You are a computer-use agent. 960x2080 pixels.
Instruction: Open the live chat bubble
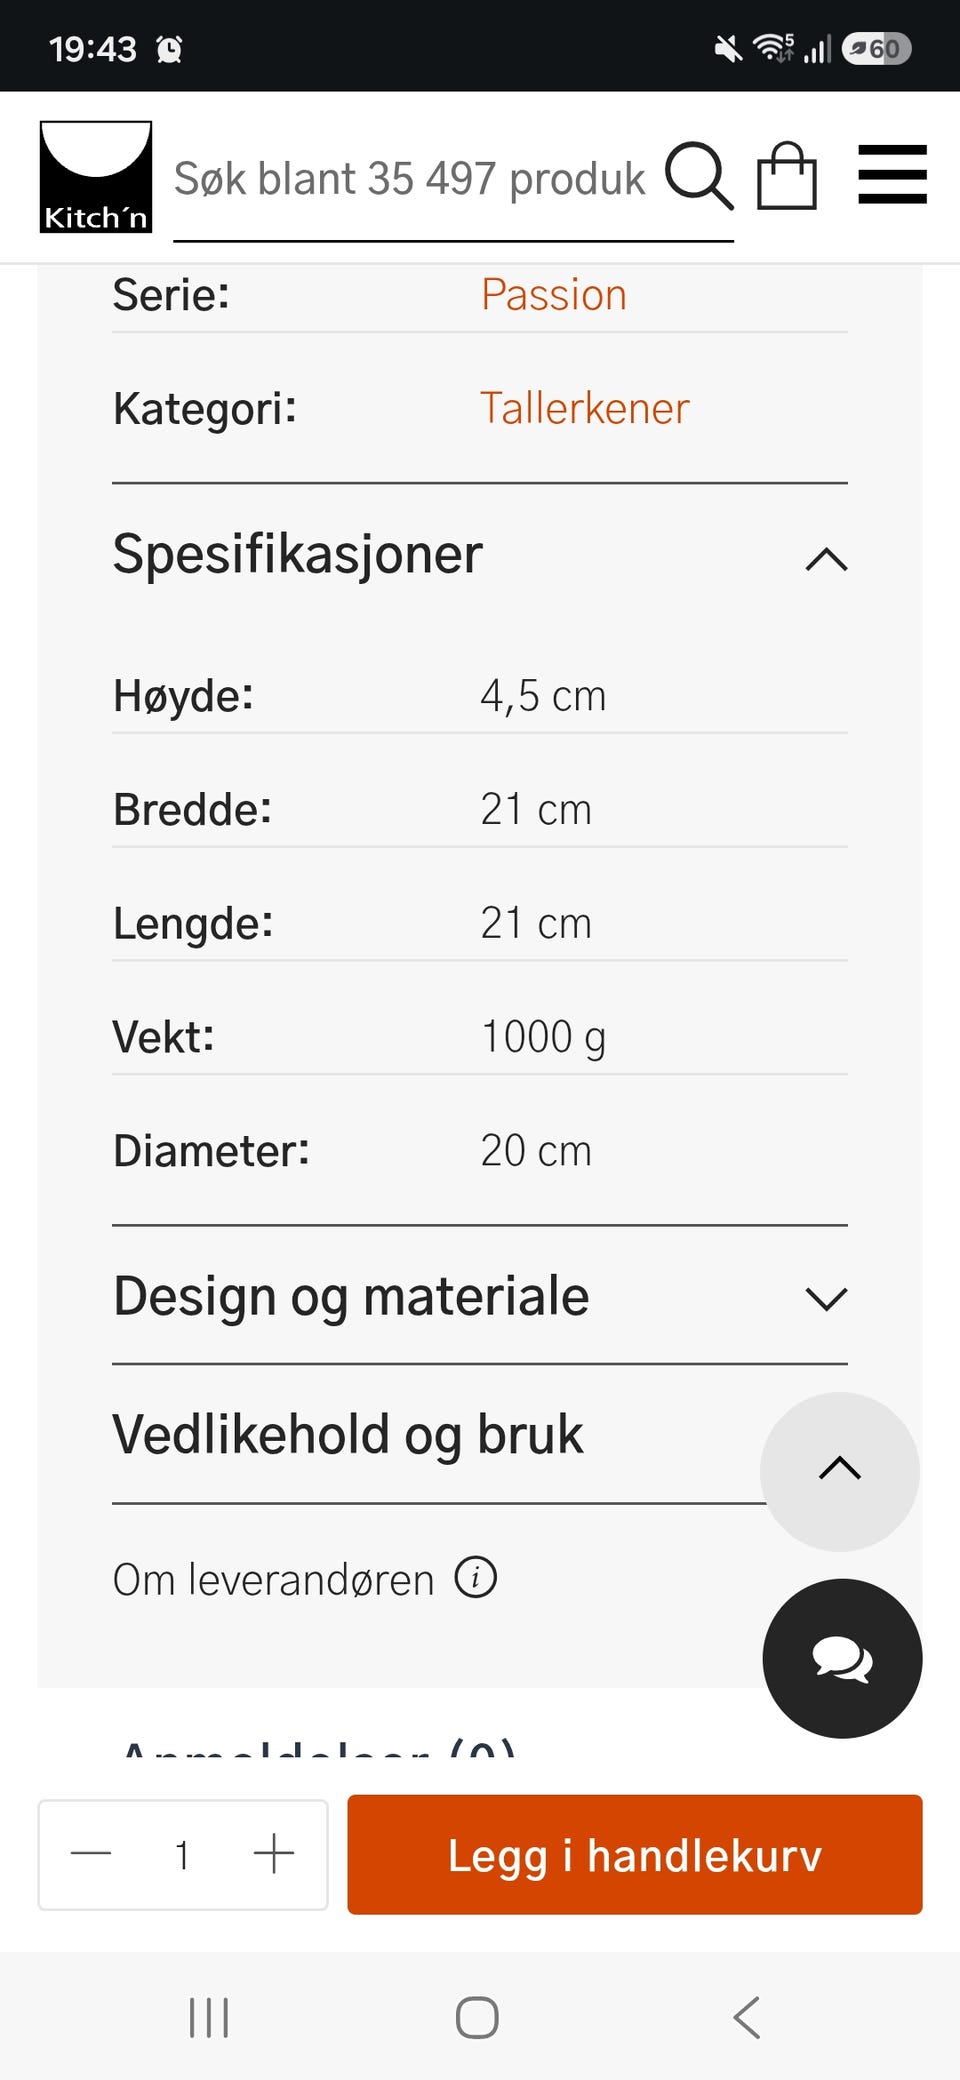pos(842,1658)
